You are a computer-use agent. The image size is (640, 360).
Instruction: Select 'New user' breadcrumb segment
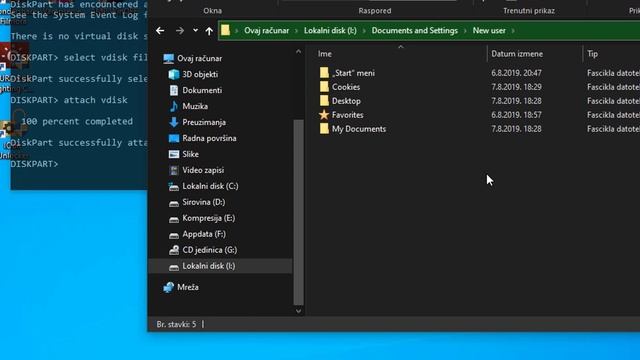pos(489,31)
